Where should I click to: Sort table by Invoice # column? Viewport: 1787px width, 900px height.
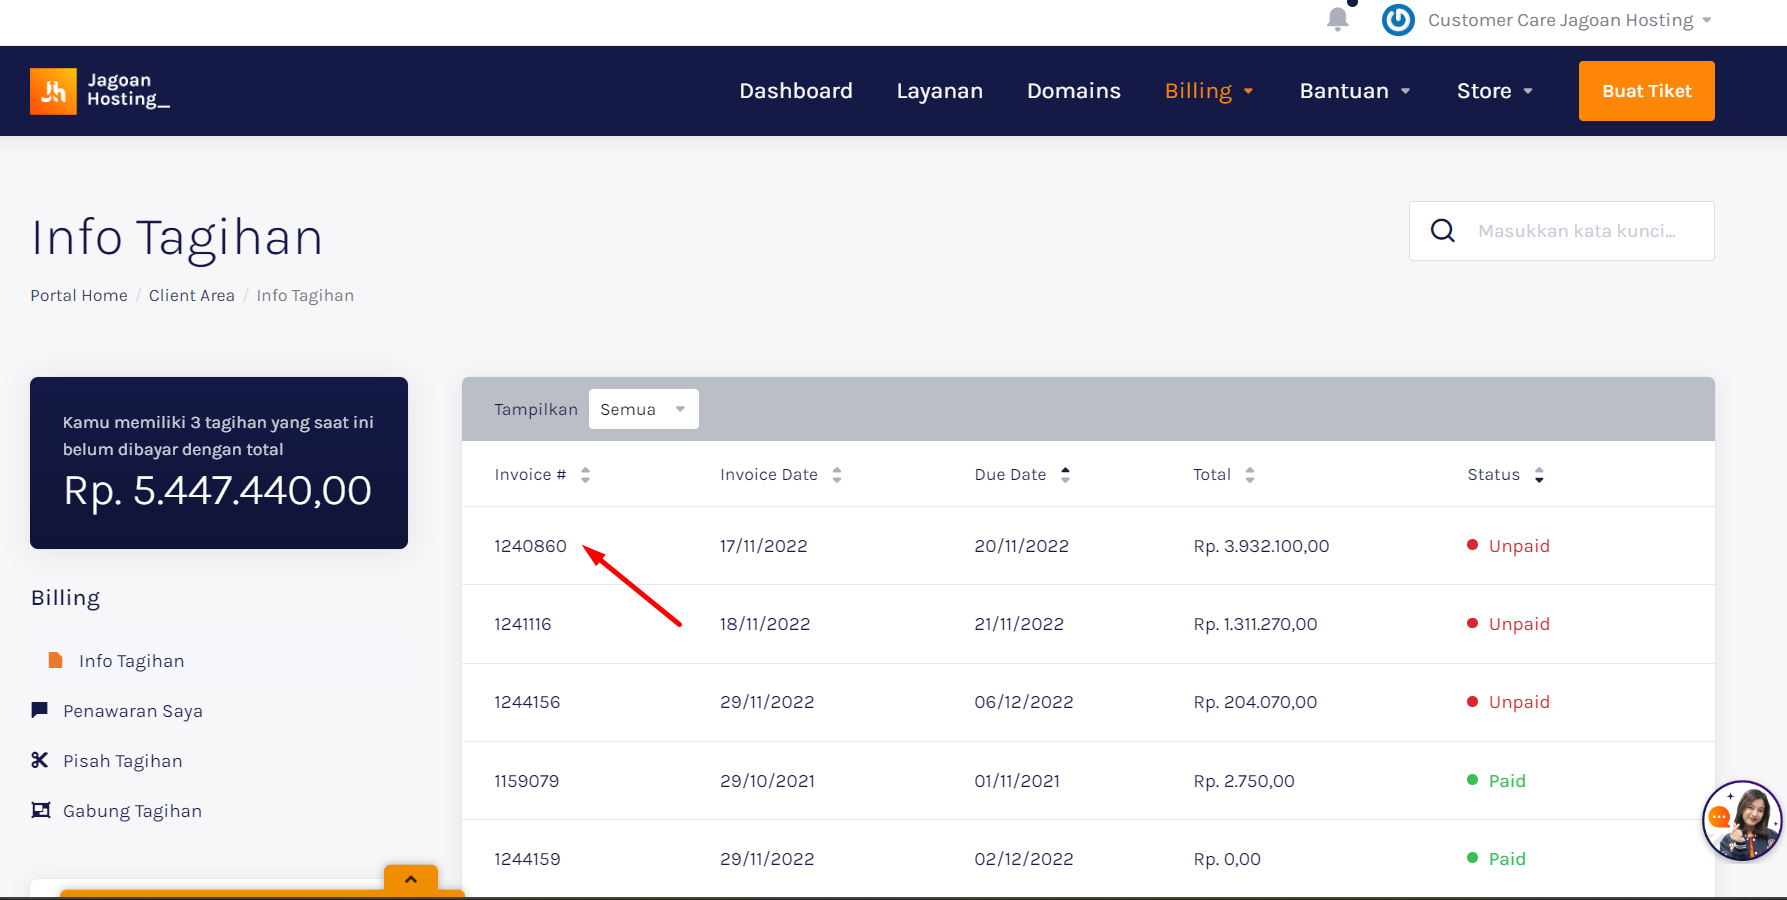click(x=585, y=475)
